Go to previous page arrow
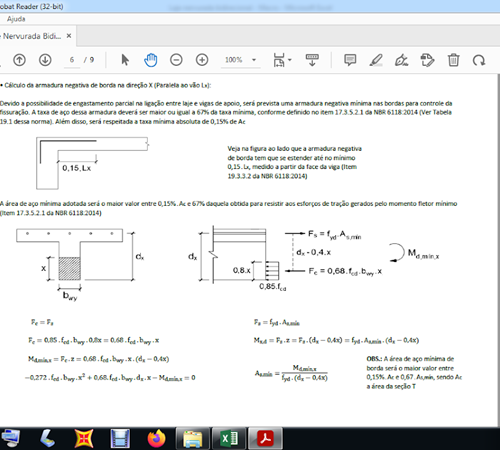Image resolution: width=500 pixels, height=450 pixels. (x=19, y=60)
